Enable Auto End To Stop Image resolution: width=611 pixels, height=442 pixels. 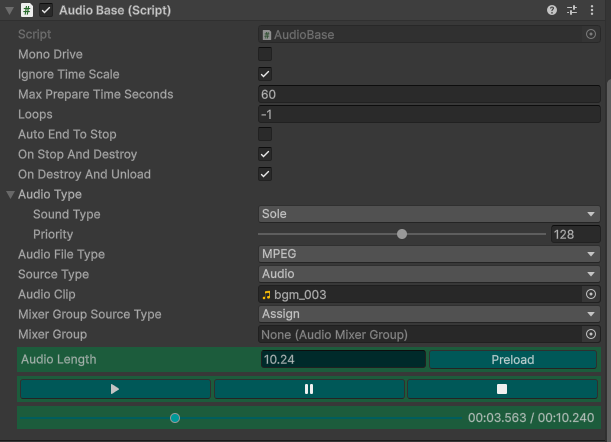tap(265, 134)
